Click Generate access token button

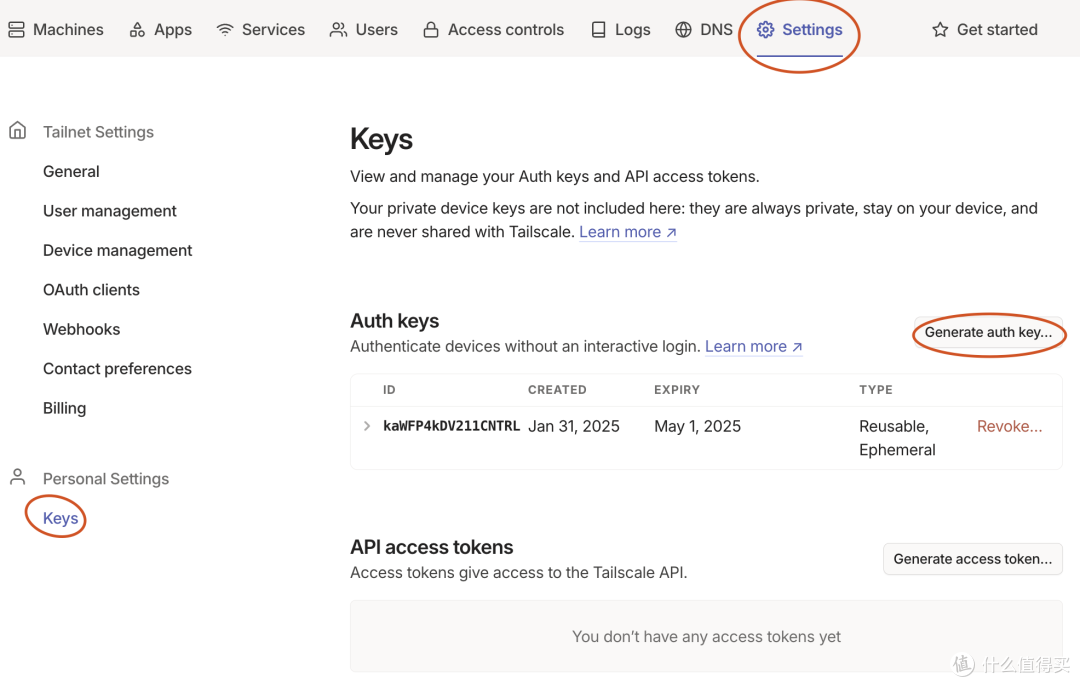pos(973,559)
